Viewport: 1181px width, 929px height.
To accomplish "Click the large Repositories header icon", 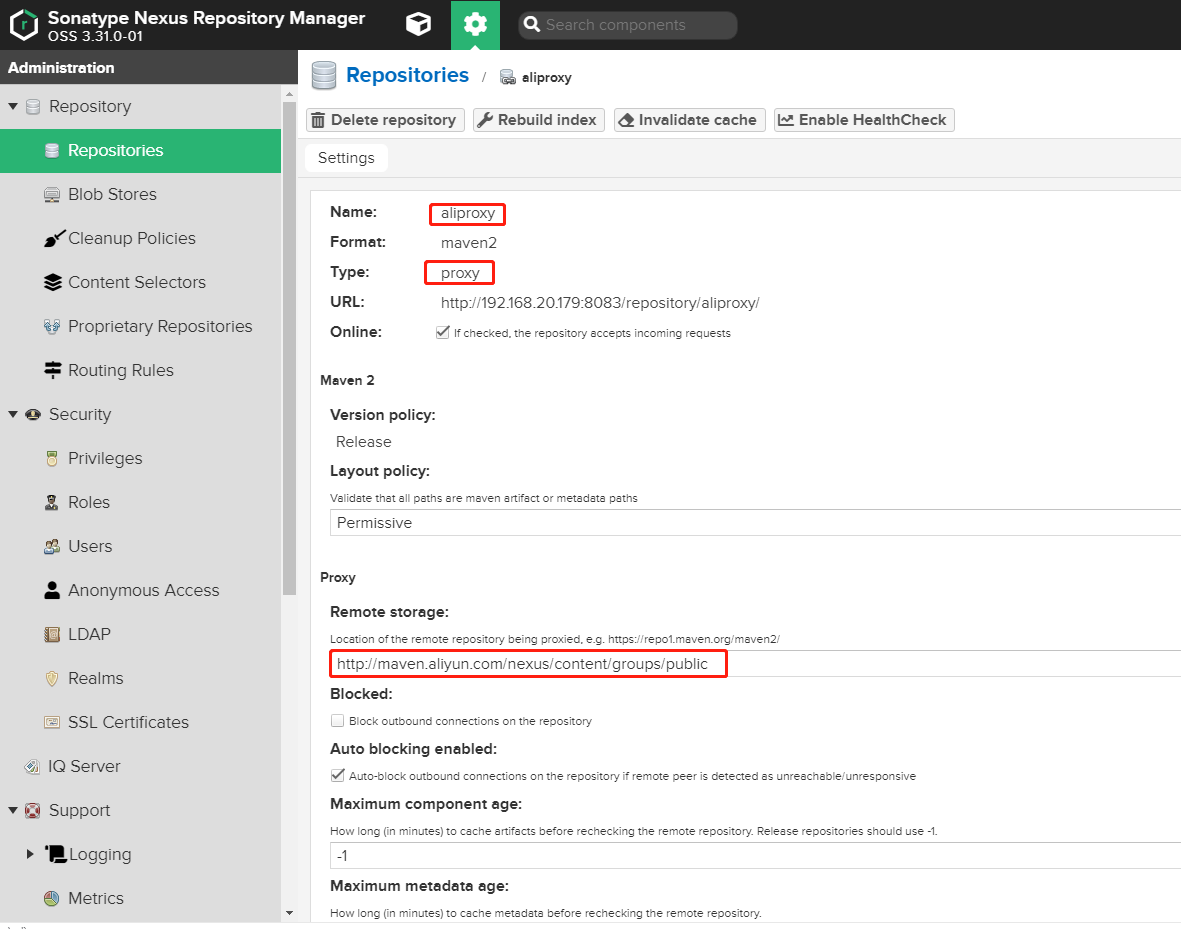I will (x=324, y=76).
